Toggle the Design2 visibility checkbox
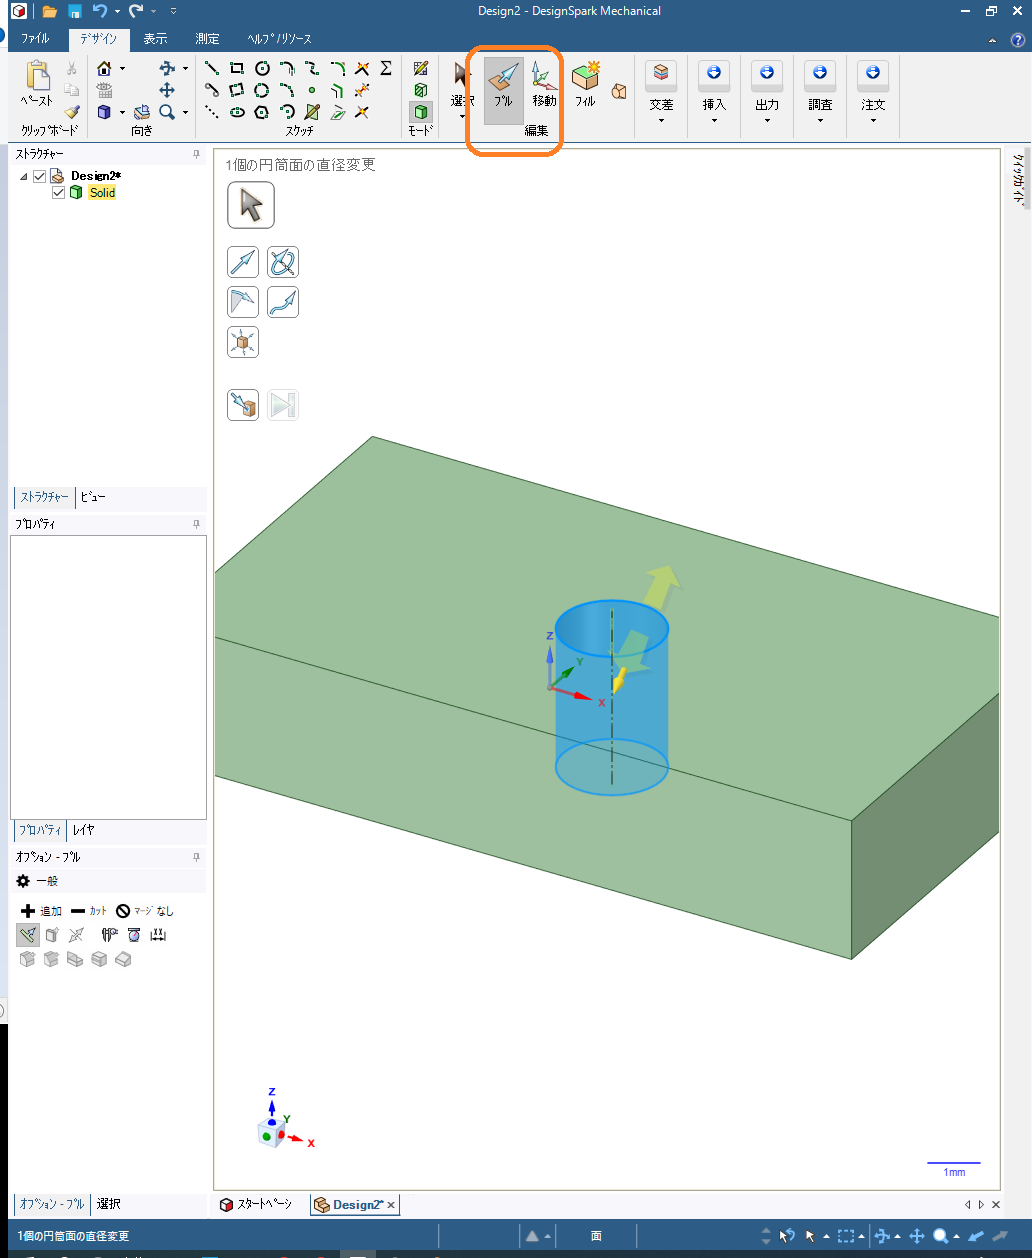The image size is (1032, 1258). 40,176
